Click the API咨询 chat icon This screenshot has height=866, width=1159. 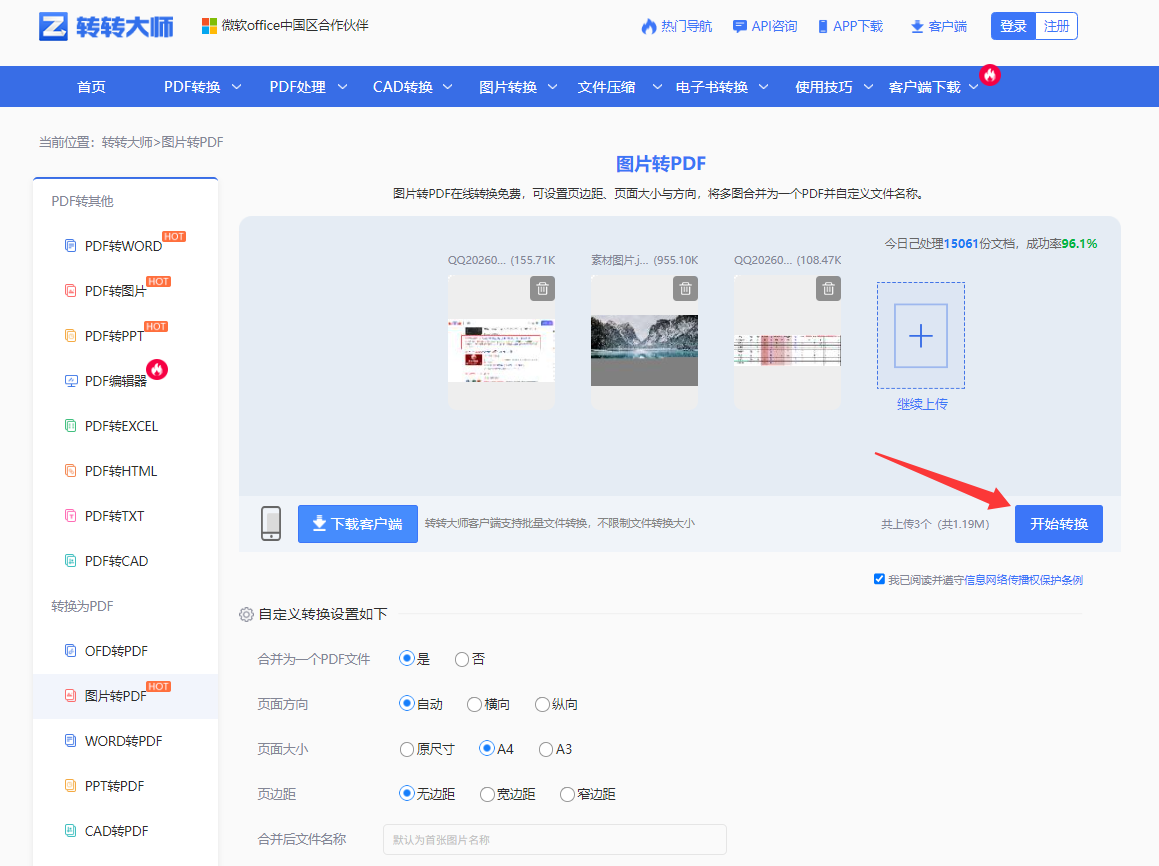tap(739, 27)
